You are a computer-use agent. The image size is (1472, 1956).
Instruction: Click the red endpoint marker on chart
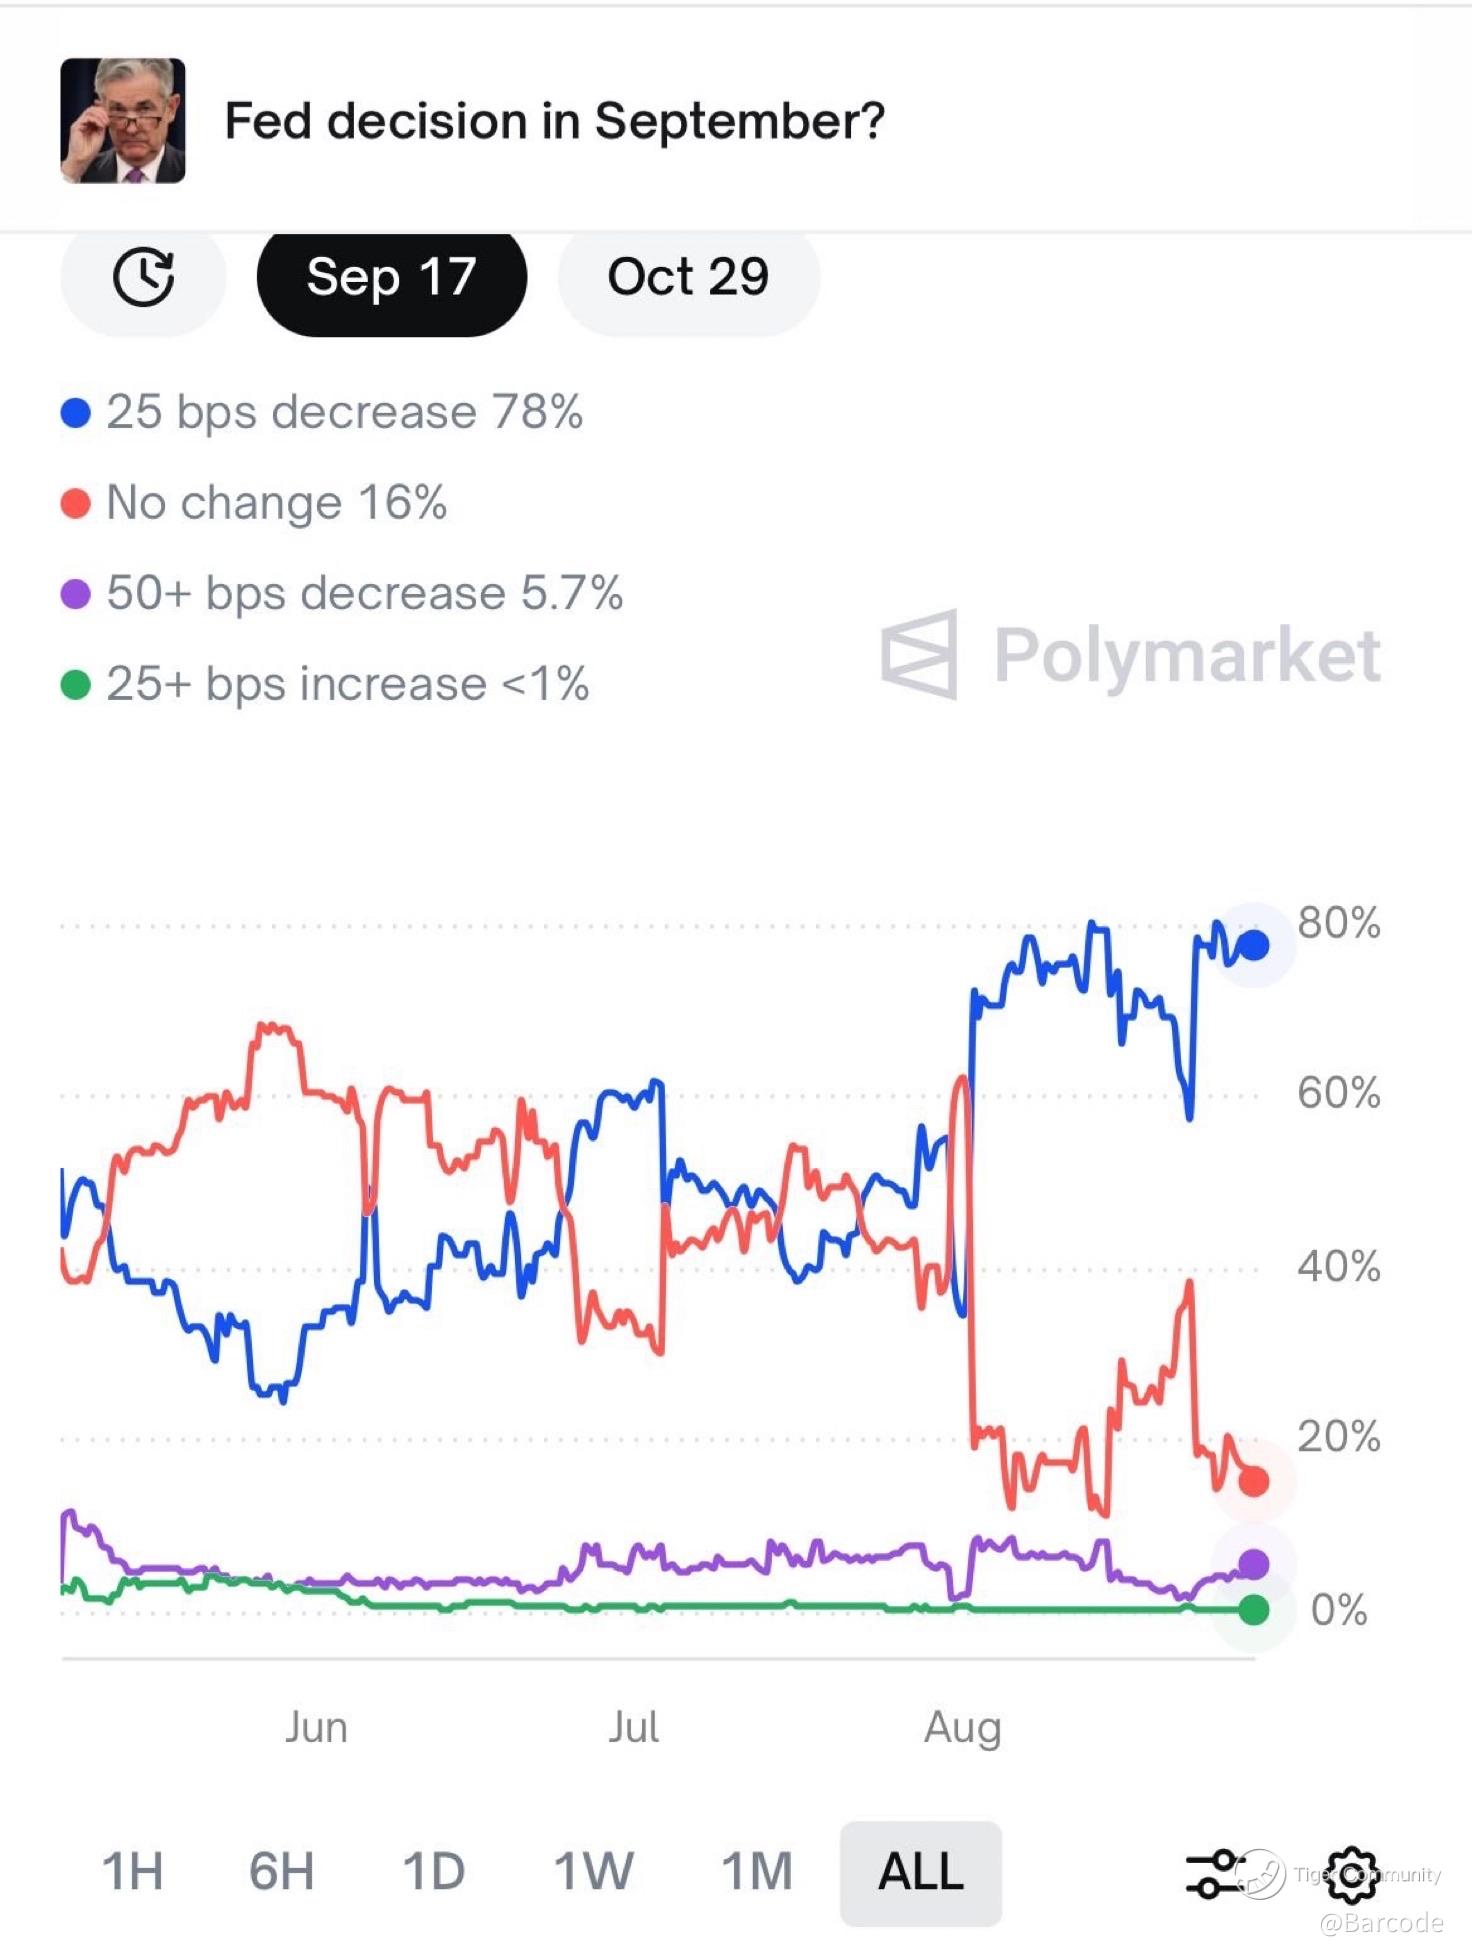pyautogui.click(x=1253, y=1481)
